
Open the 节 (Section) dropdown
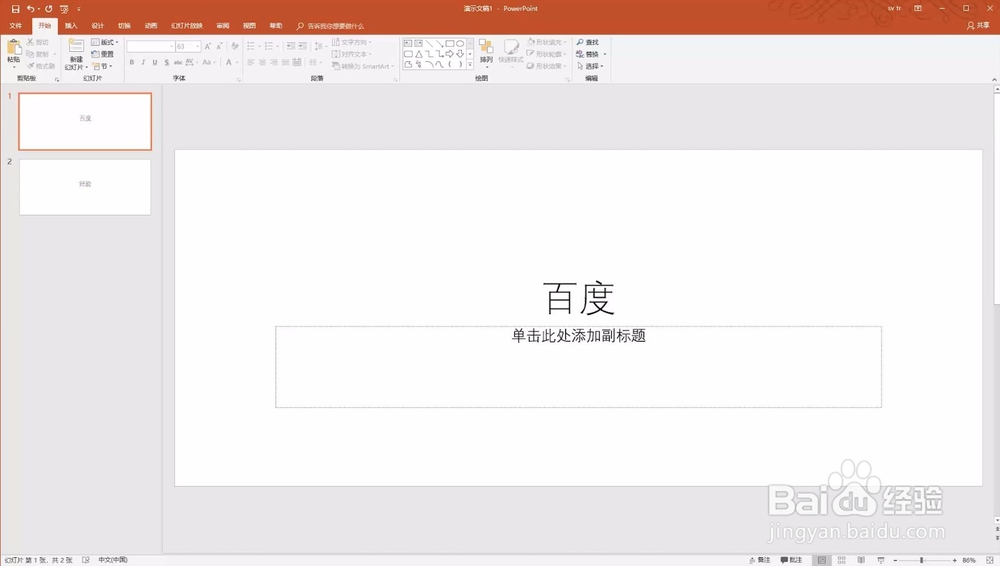pyautogui.click(x=102, y=66)
